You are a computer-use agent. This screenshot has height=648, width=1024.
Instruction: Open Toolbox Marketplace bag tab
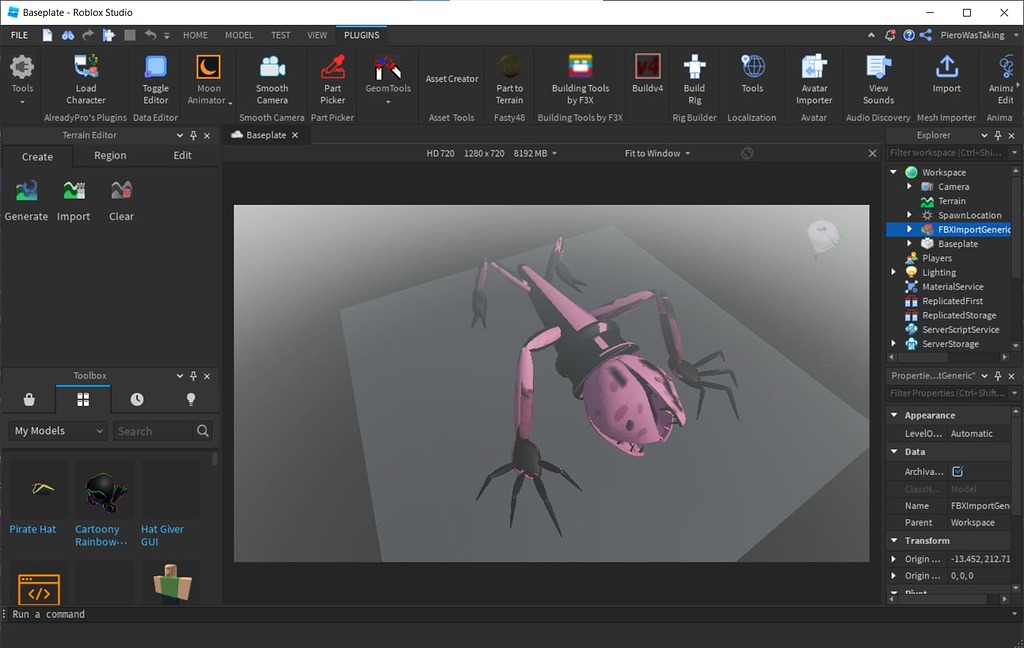click(29, 399)
